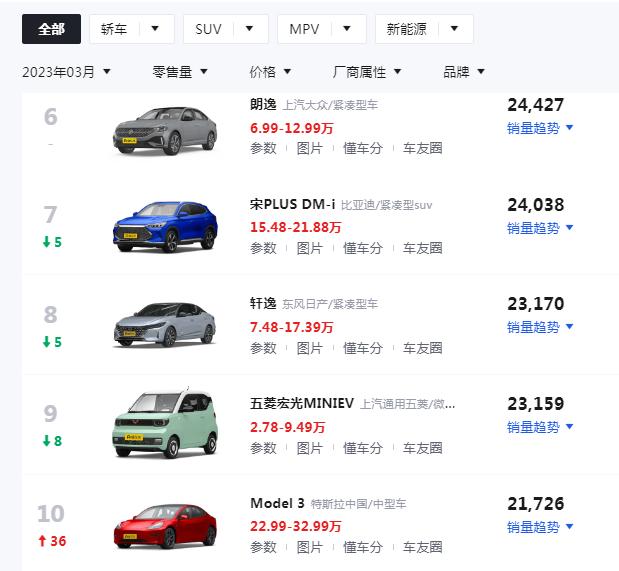Click the 6.99-12.99万 price of 朗逸
This screenshot has width=619, height=571.
coord(292,128)
